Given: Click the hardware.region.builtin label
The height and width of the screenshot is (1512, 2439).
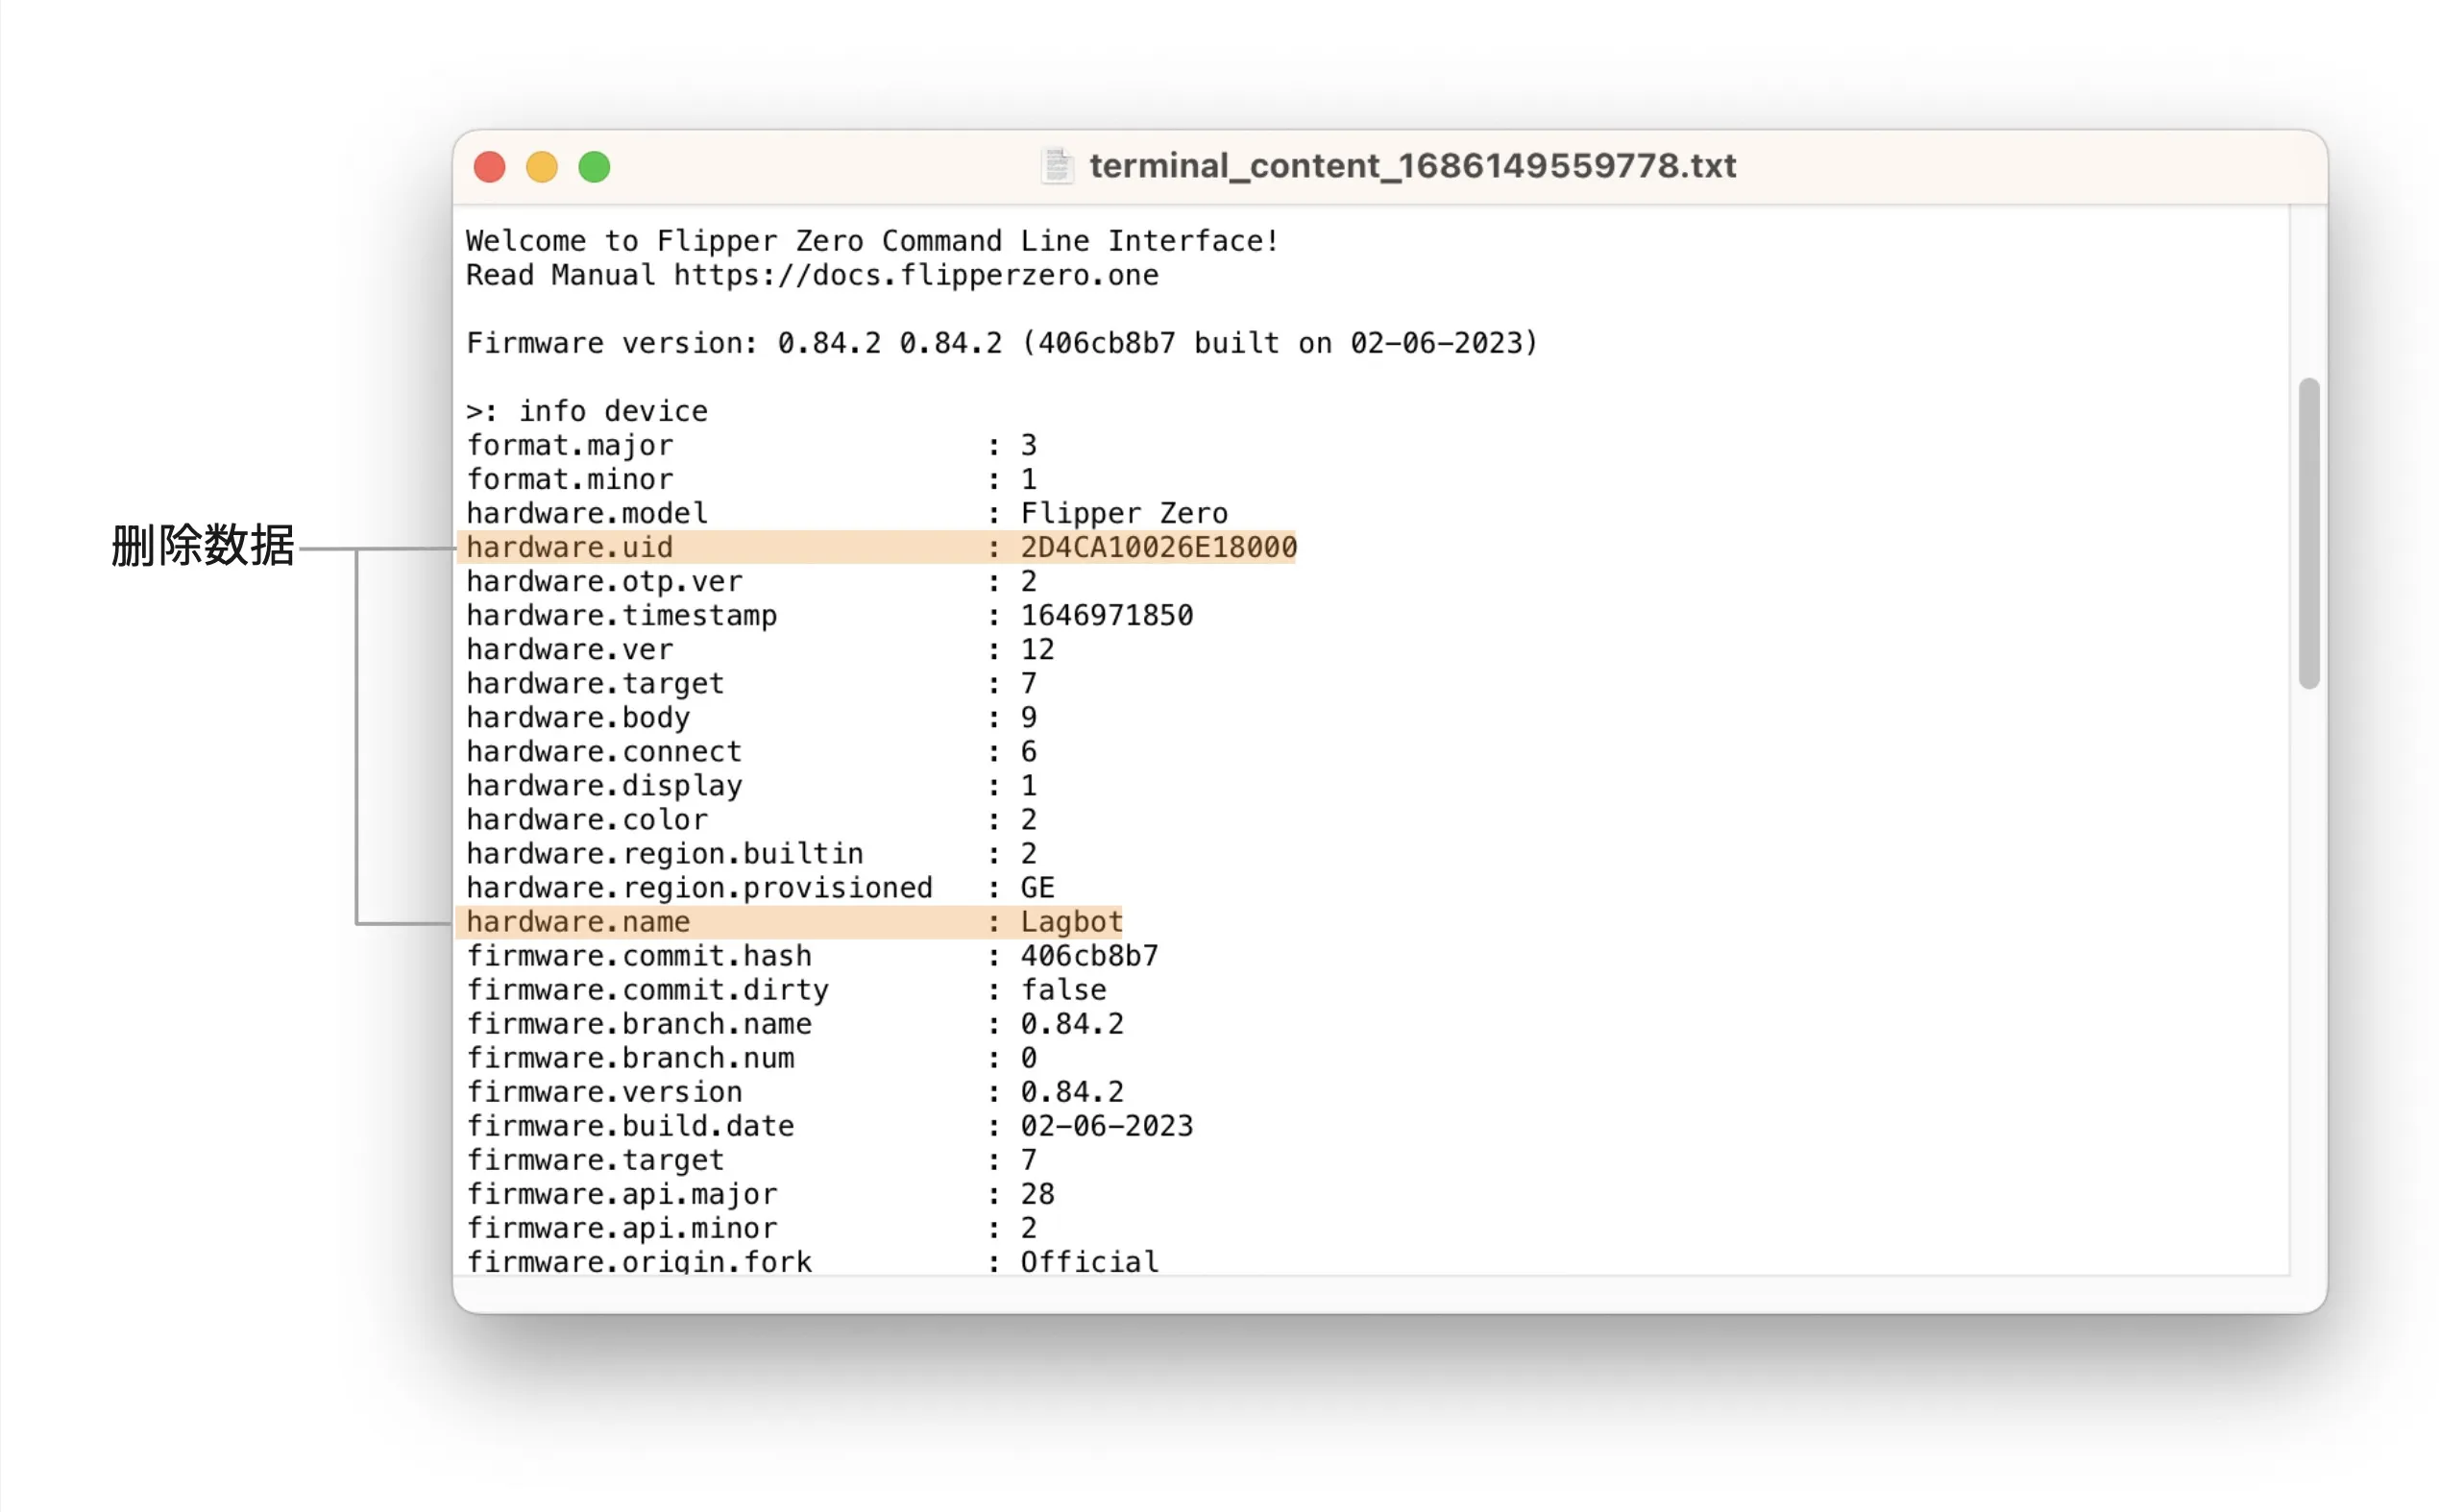Looking at the screenshot, I should pyautogui.click(x=665, y=853).
